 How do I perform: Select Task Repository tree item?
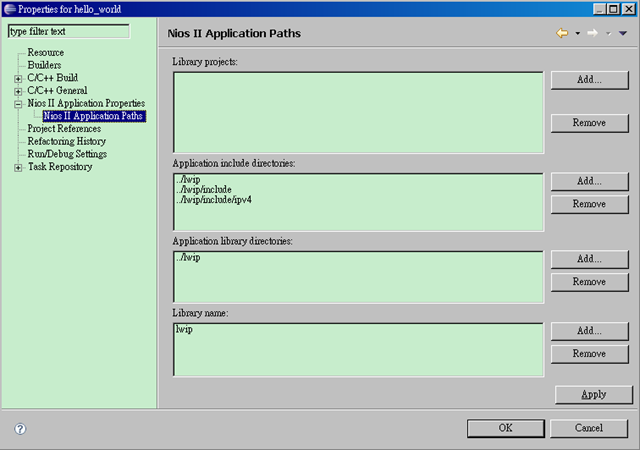(x=60, y=167)
